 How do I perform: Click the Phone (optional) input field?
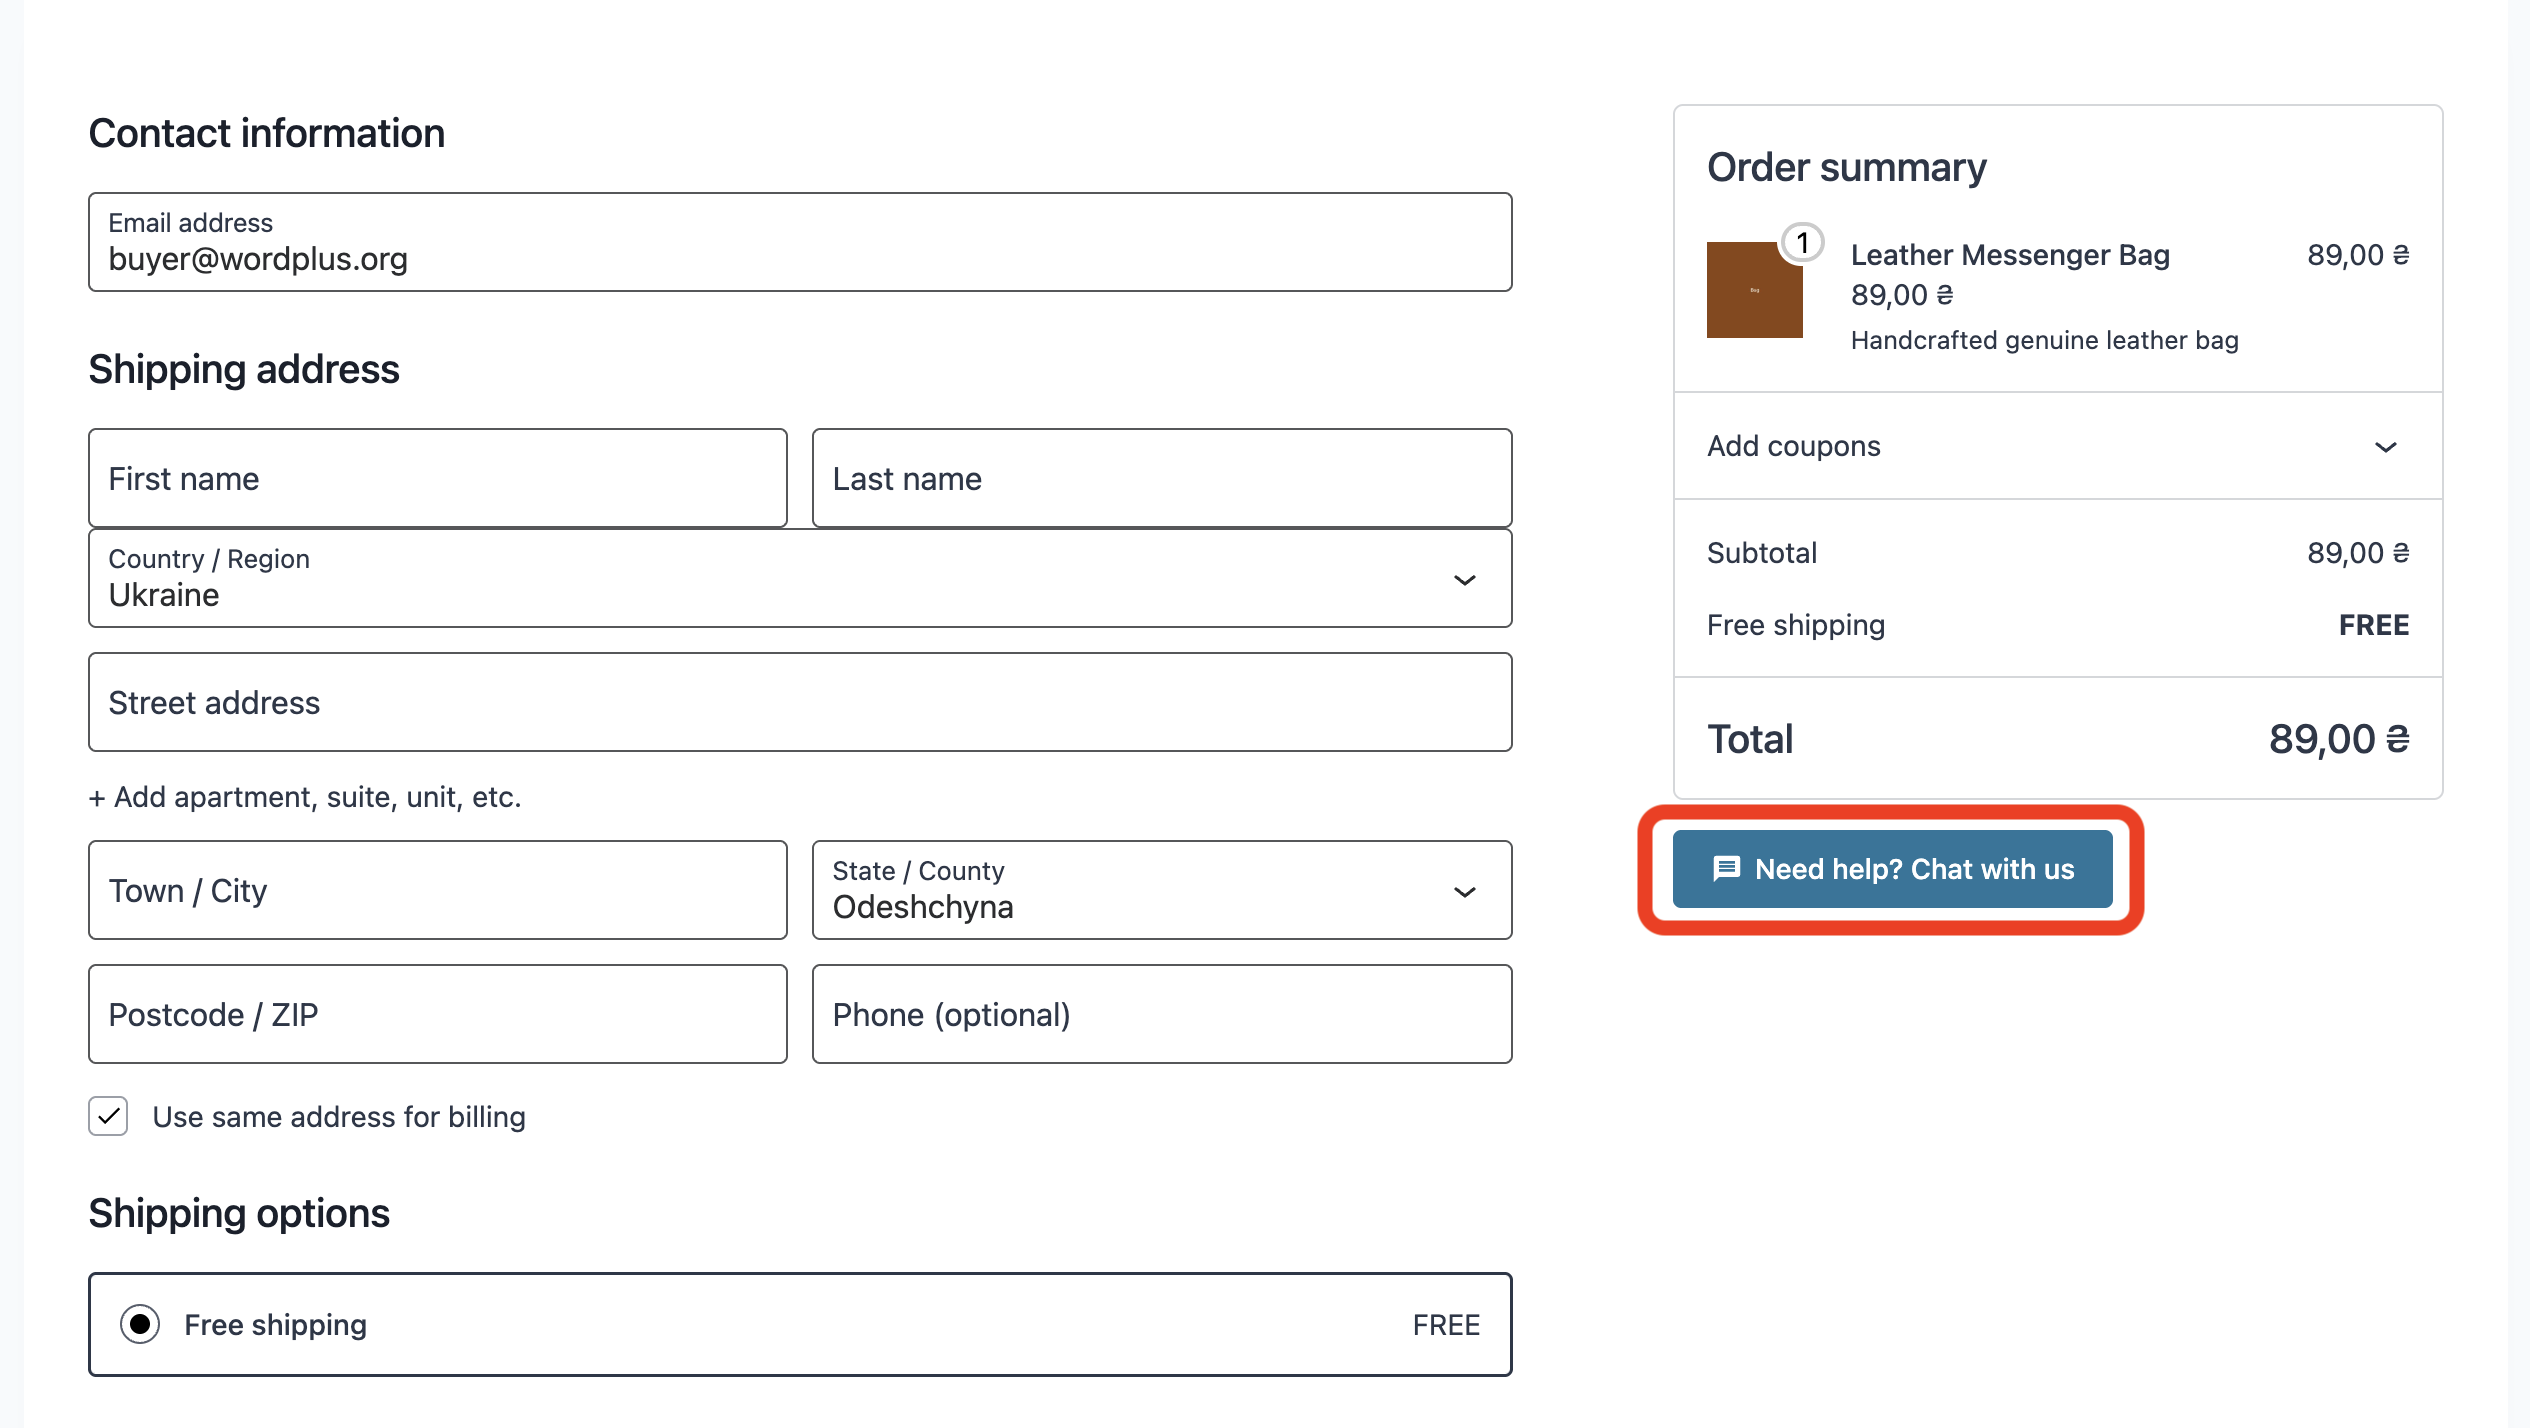[x=1160, y=1013]
